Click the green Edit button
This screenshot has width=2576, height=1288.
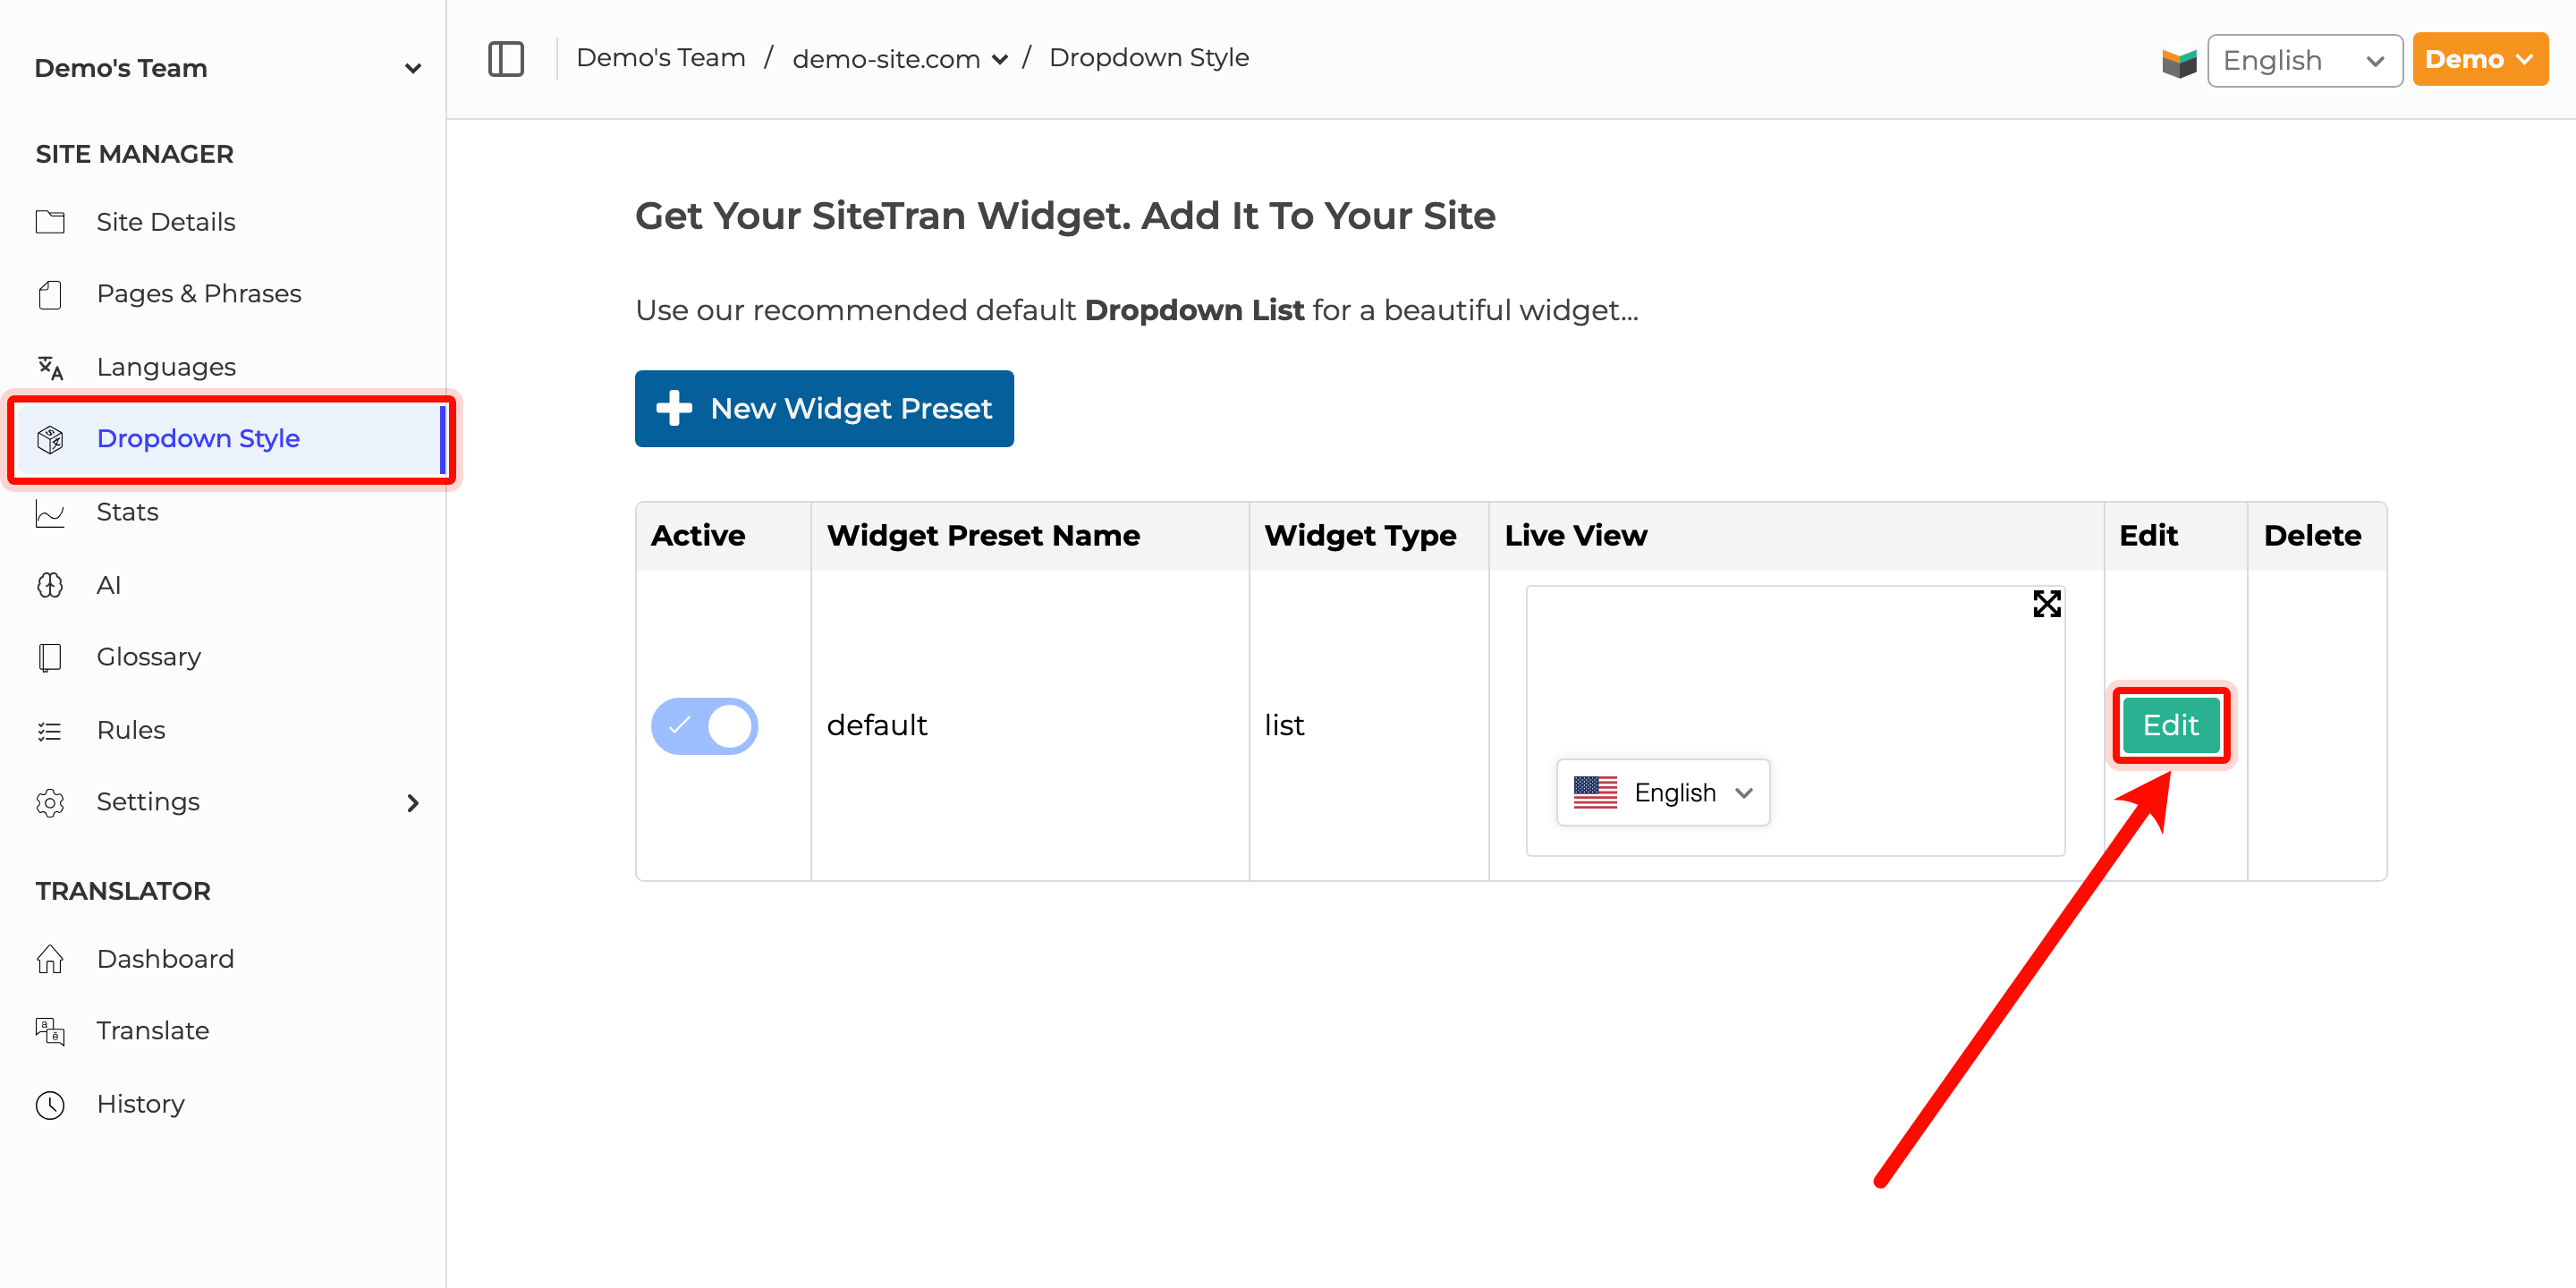(2170, 725)
